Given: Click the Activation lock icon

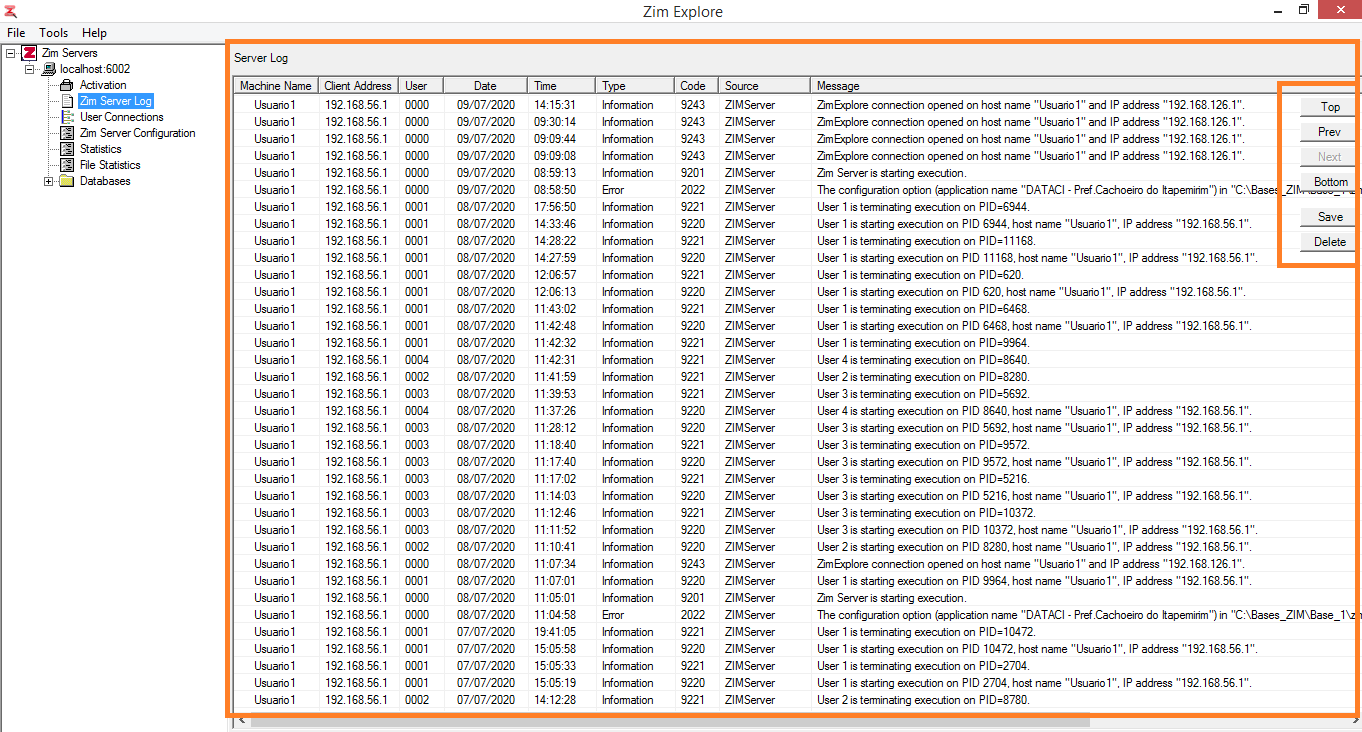Looking at the screenshot, I should coord(68,85).
